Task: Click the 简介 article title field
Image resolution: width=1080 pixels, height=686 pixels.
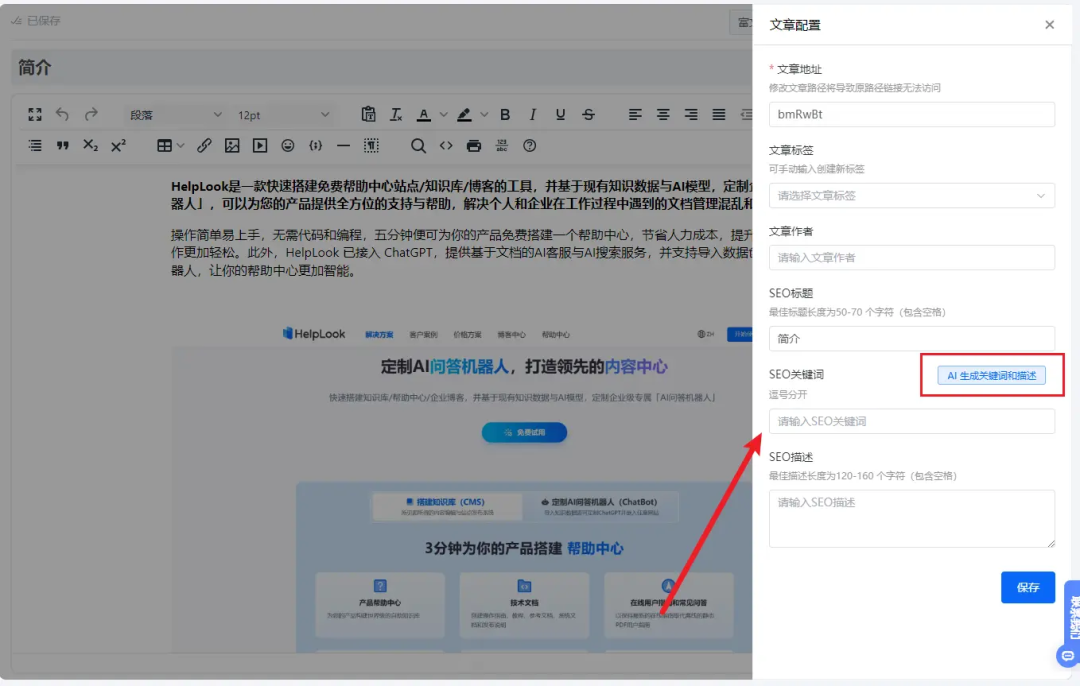Action: (x=382, y=67)
